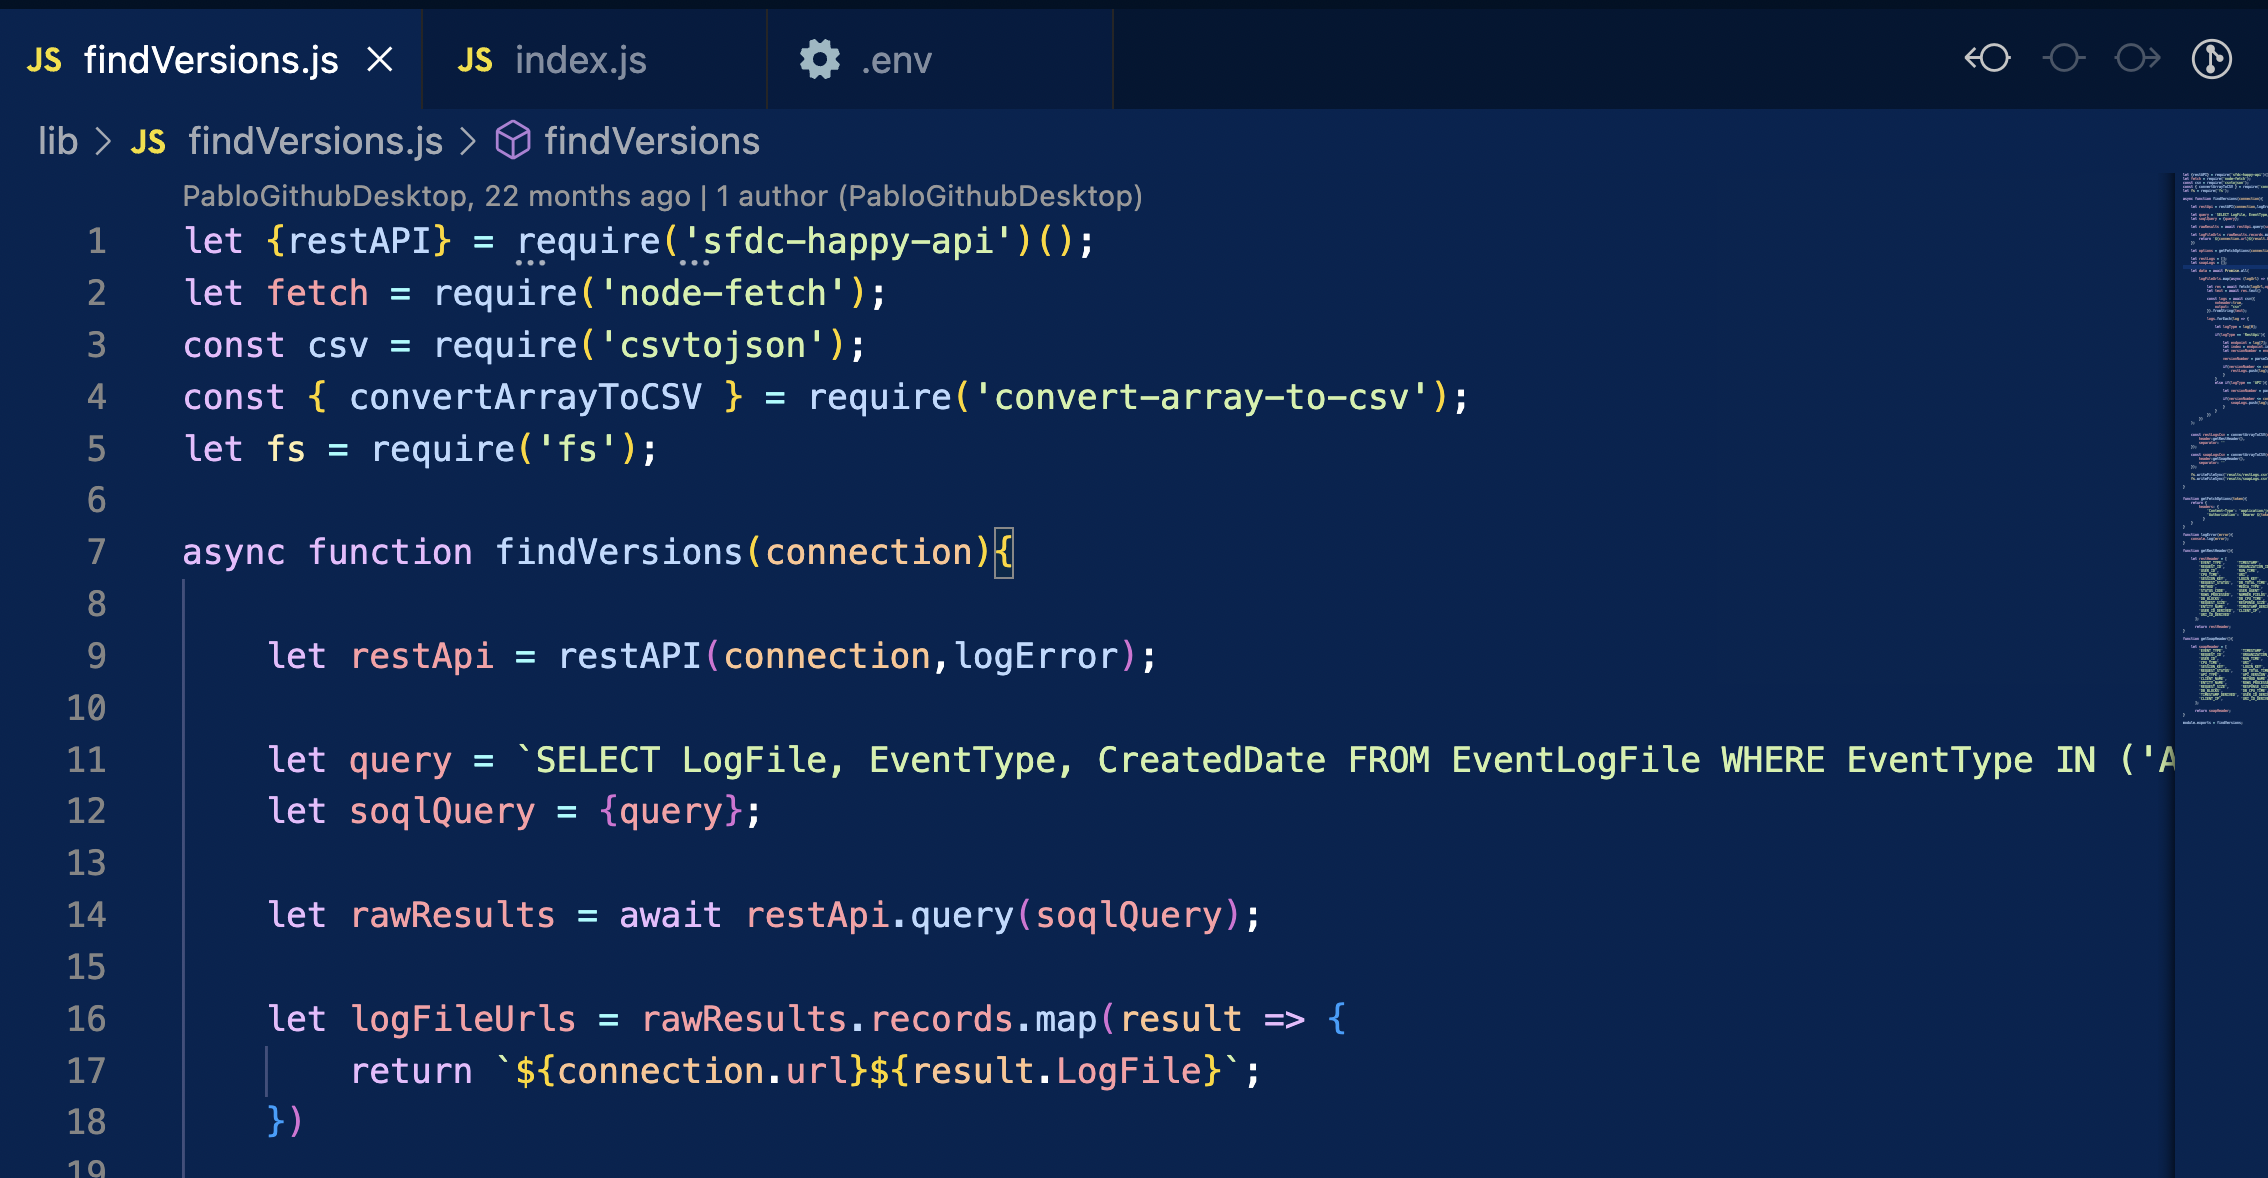
Task: Click line number 7 in gutter
Action: (96, 552)
